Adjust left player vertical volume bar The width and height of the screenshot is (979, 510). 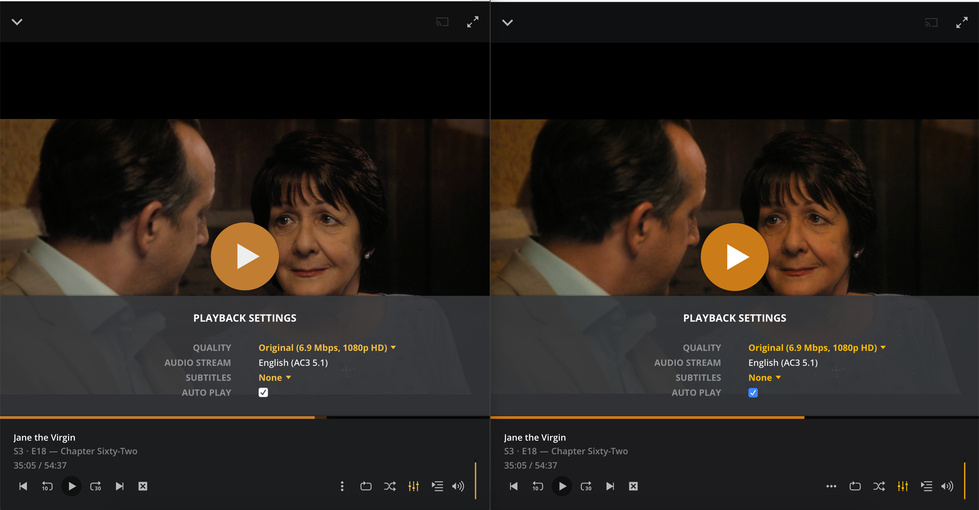pyautogui.click(x=476, y=481)
